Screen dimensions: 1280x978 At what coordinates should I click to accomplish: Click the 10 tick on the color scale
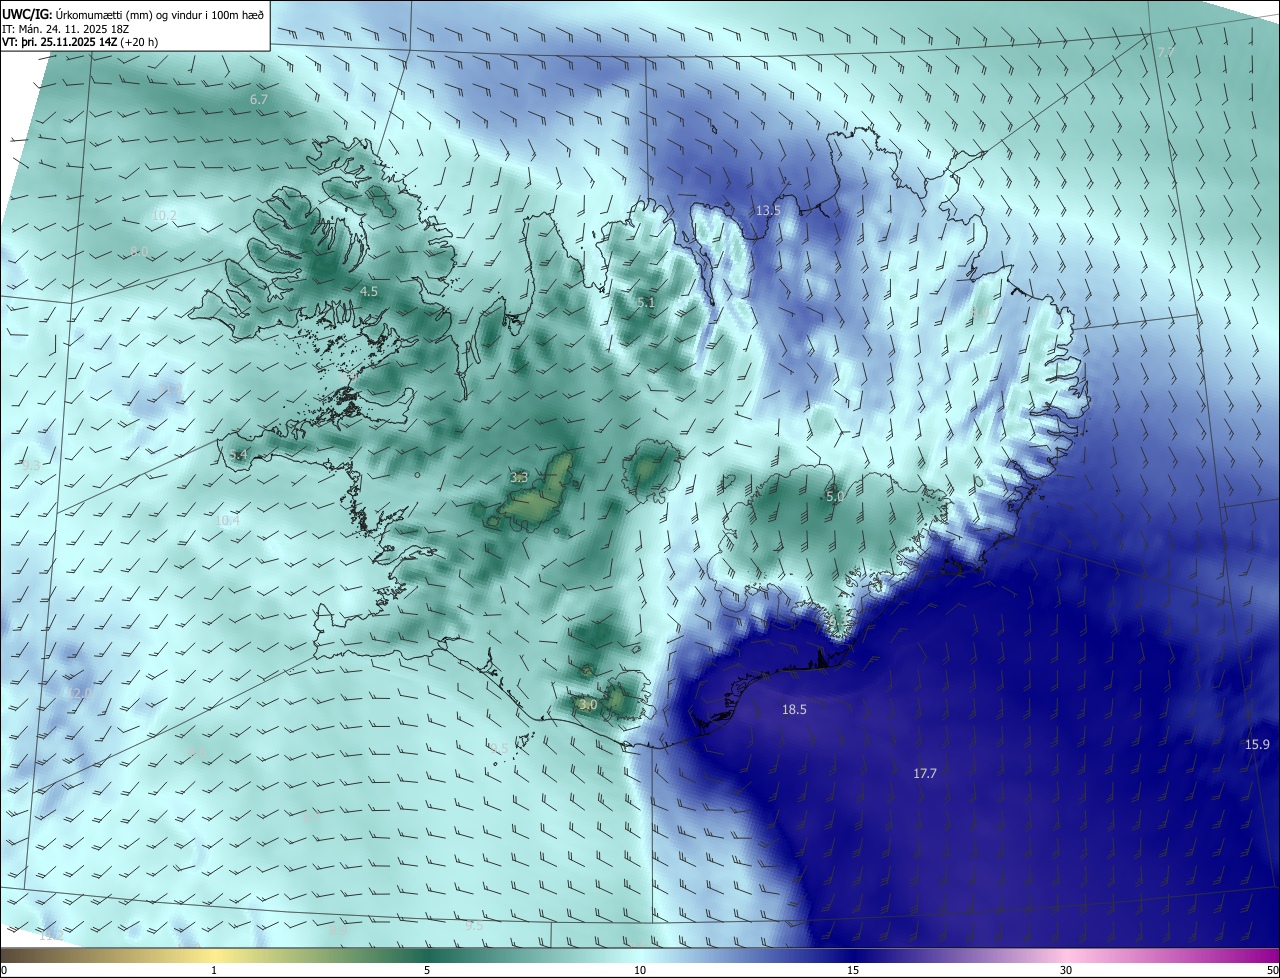click(640, 970)
